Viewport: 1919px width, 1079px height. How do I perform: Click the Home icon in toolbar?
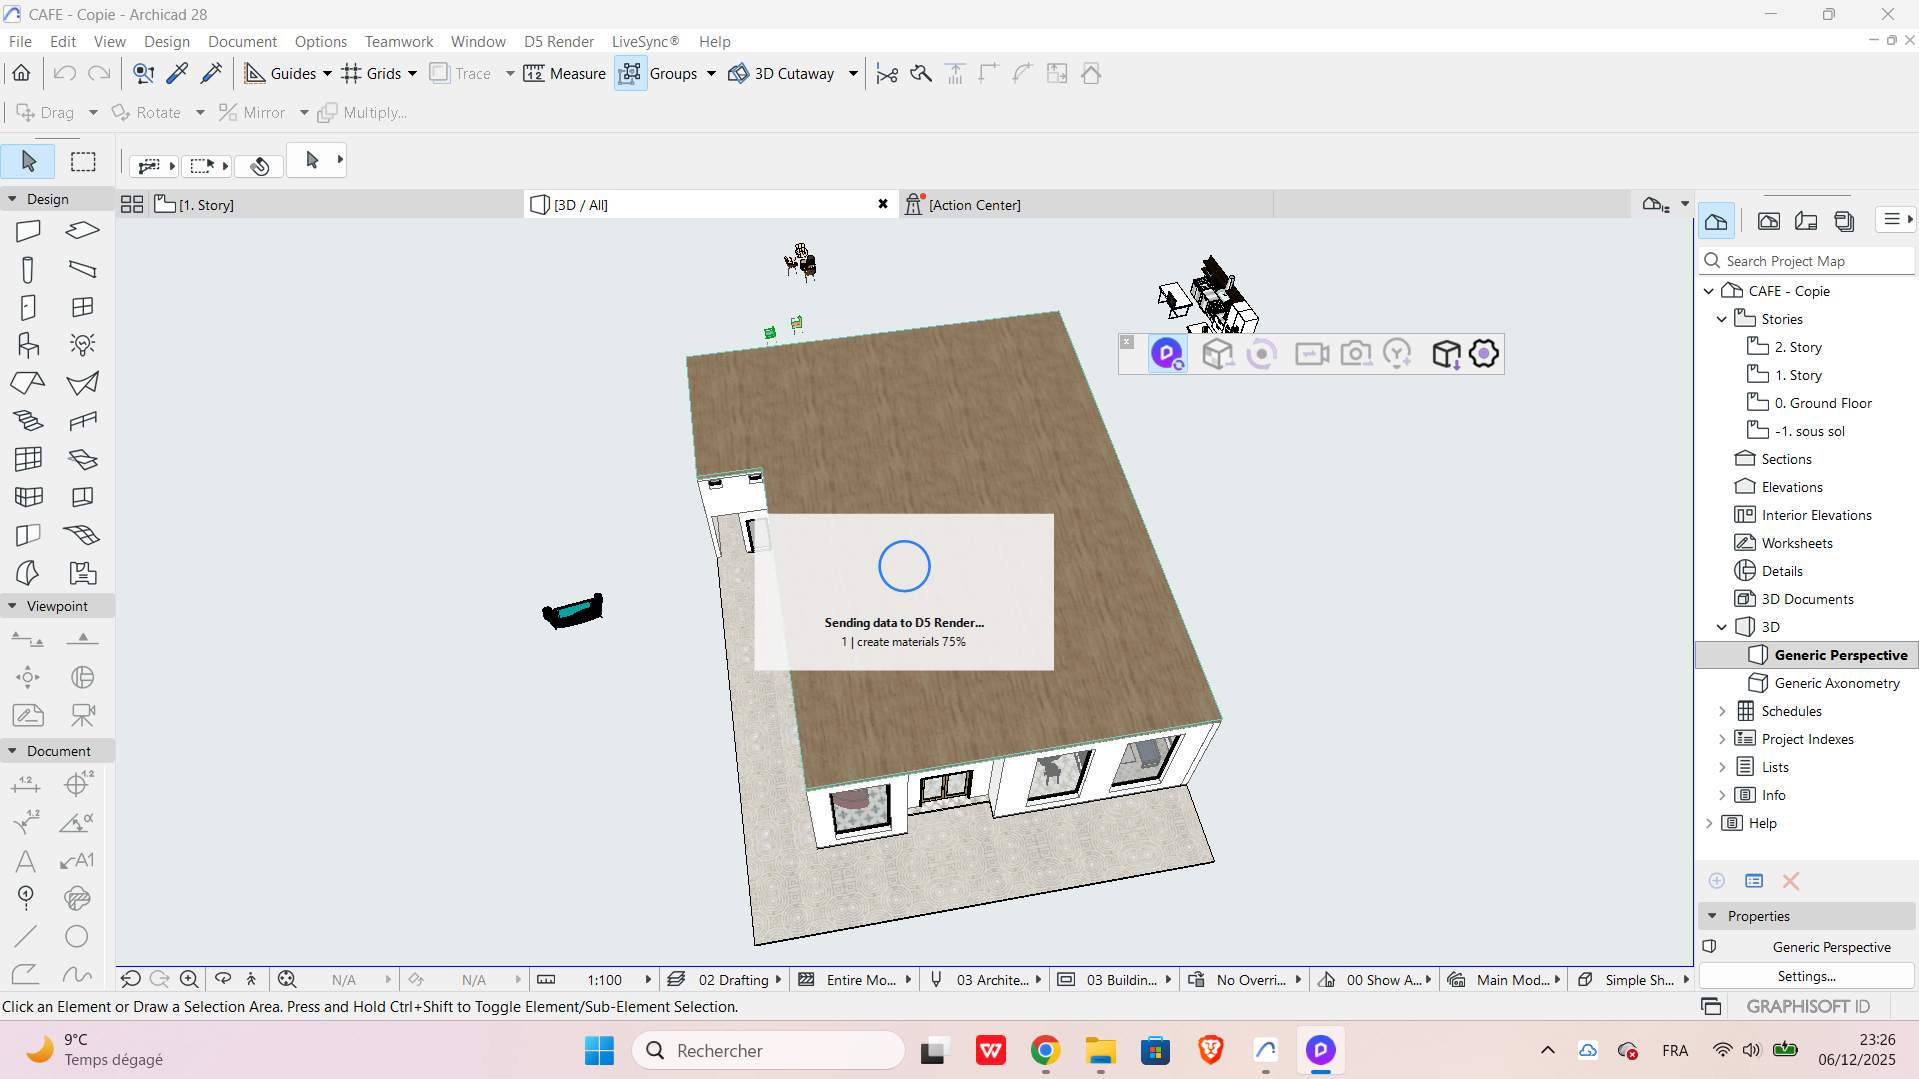[x=21, y=73]
